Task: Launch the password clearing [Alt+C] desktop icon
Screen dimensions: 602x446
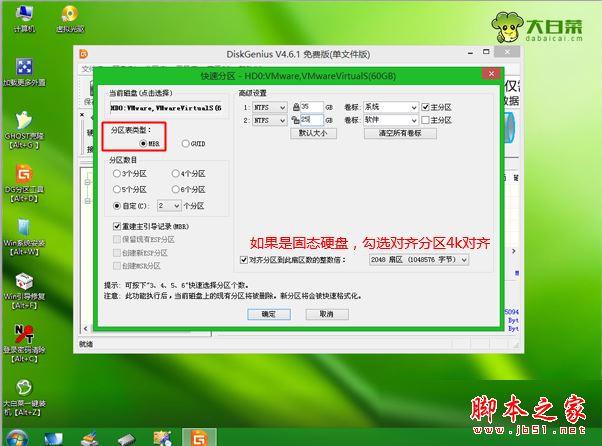Action: coord(24,344)
